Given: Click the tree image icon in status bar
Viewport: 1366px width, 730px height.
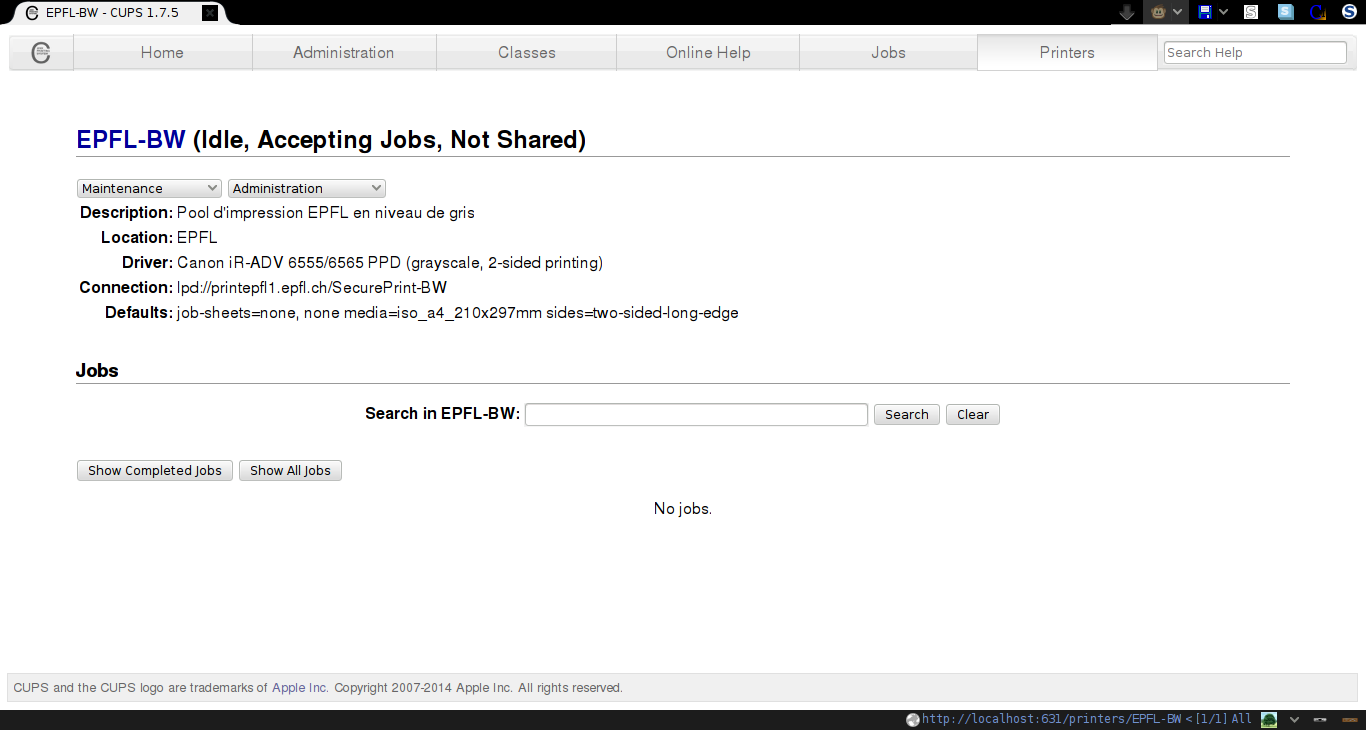Looking at the screenshot, I should coord(1269,719).
